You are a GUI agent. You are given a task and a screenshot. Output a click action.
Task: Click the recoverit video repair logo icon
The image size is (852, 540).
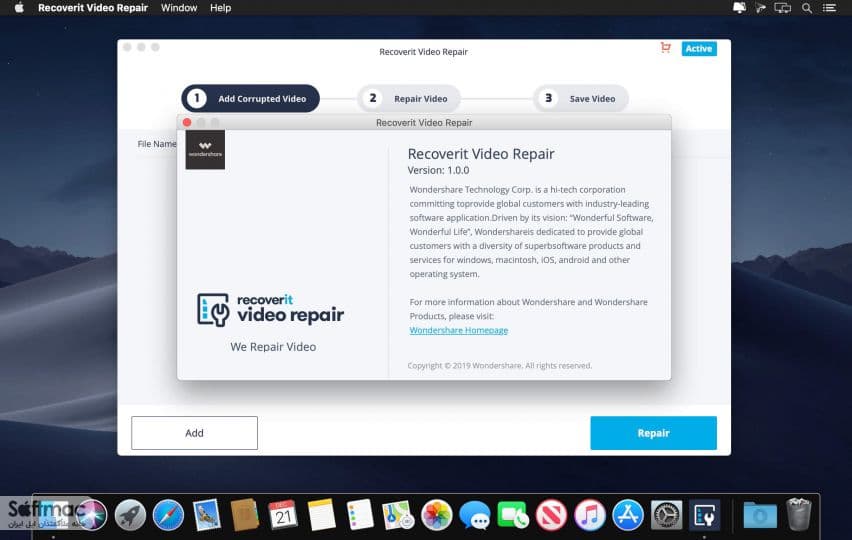coord(213,310)
